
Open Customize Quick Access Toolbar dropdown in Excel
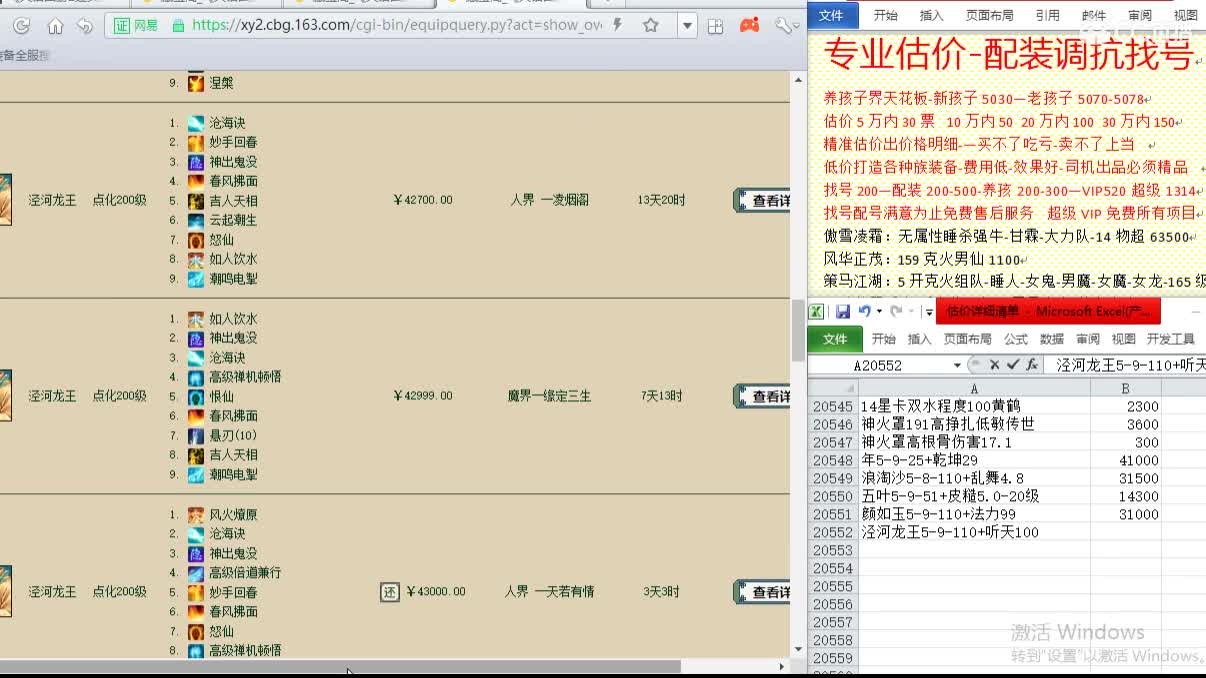tap(928, 312)
